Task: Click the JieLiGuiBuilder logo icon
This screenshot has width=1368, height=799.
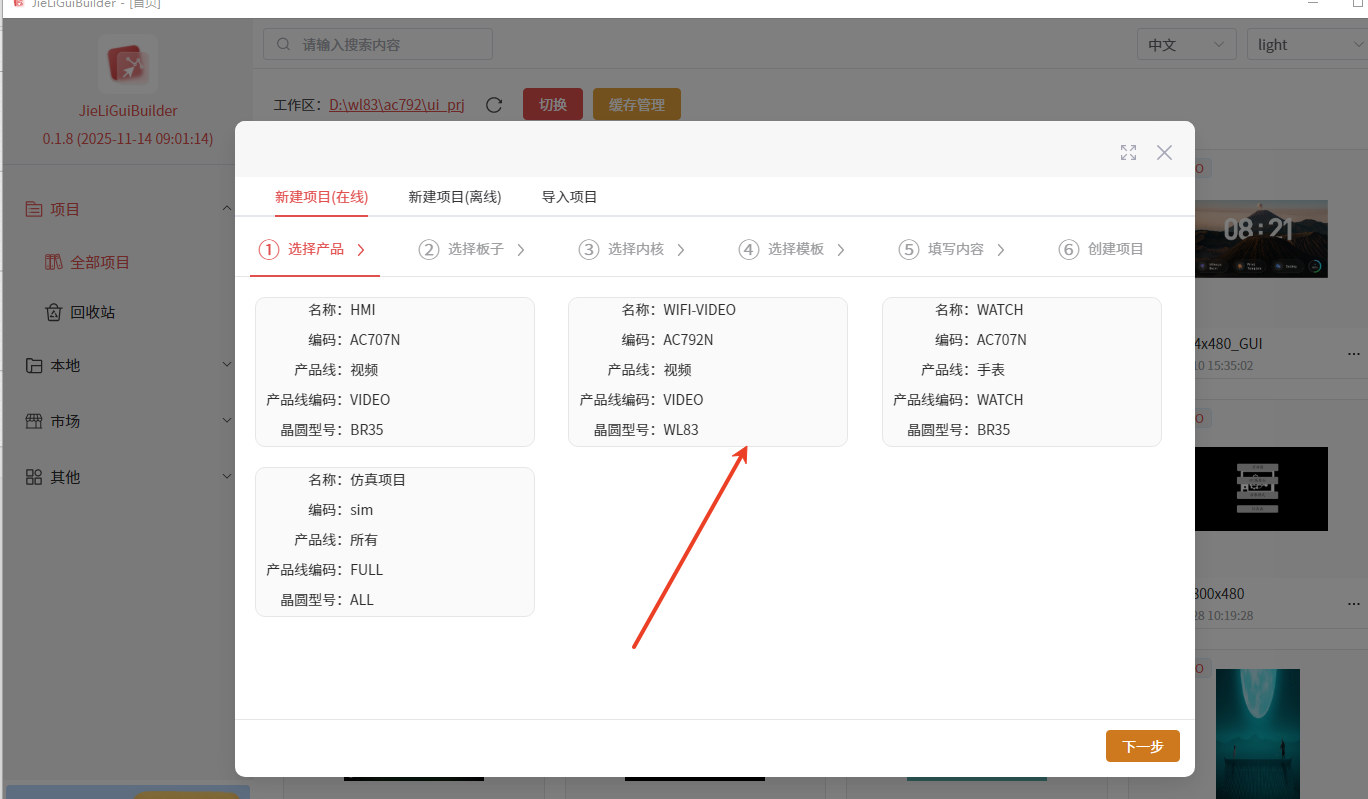Action: click(x=128, y=64)
